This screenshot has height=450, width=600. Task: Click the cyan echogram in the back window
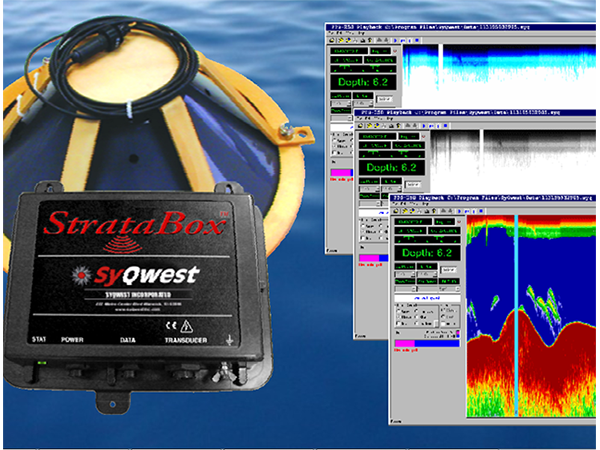point(501,77)
